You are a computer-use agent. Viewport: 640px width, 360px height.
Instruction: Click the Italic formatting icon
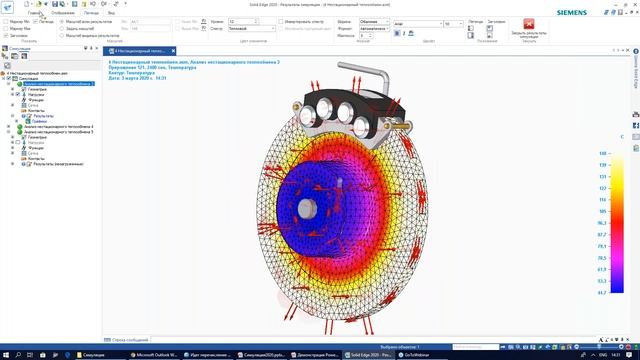tap(404, 33)
